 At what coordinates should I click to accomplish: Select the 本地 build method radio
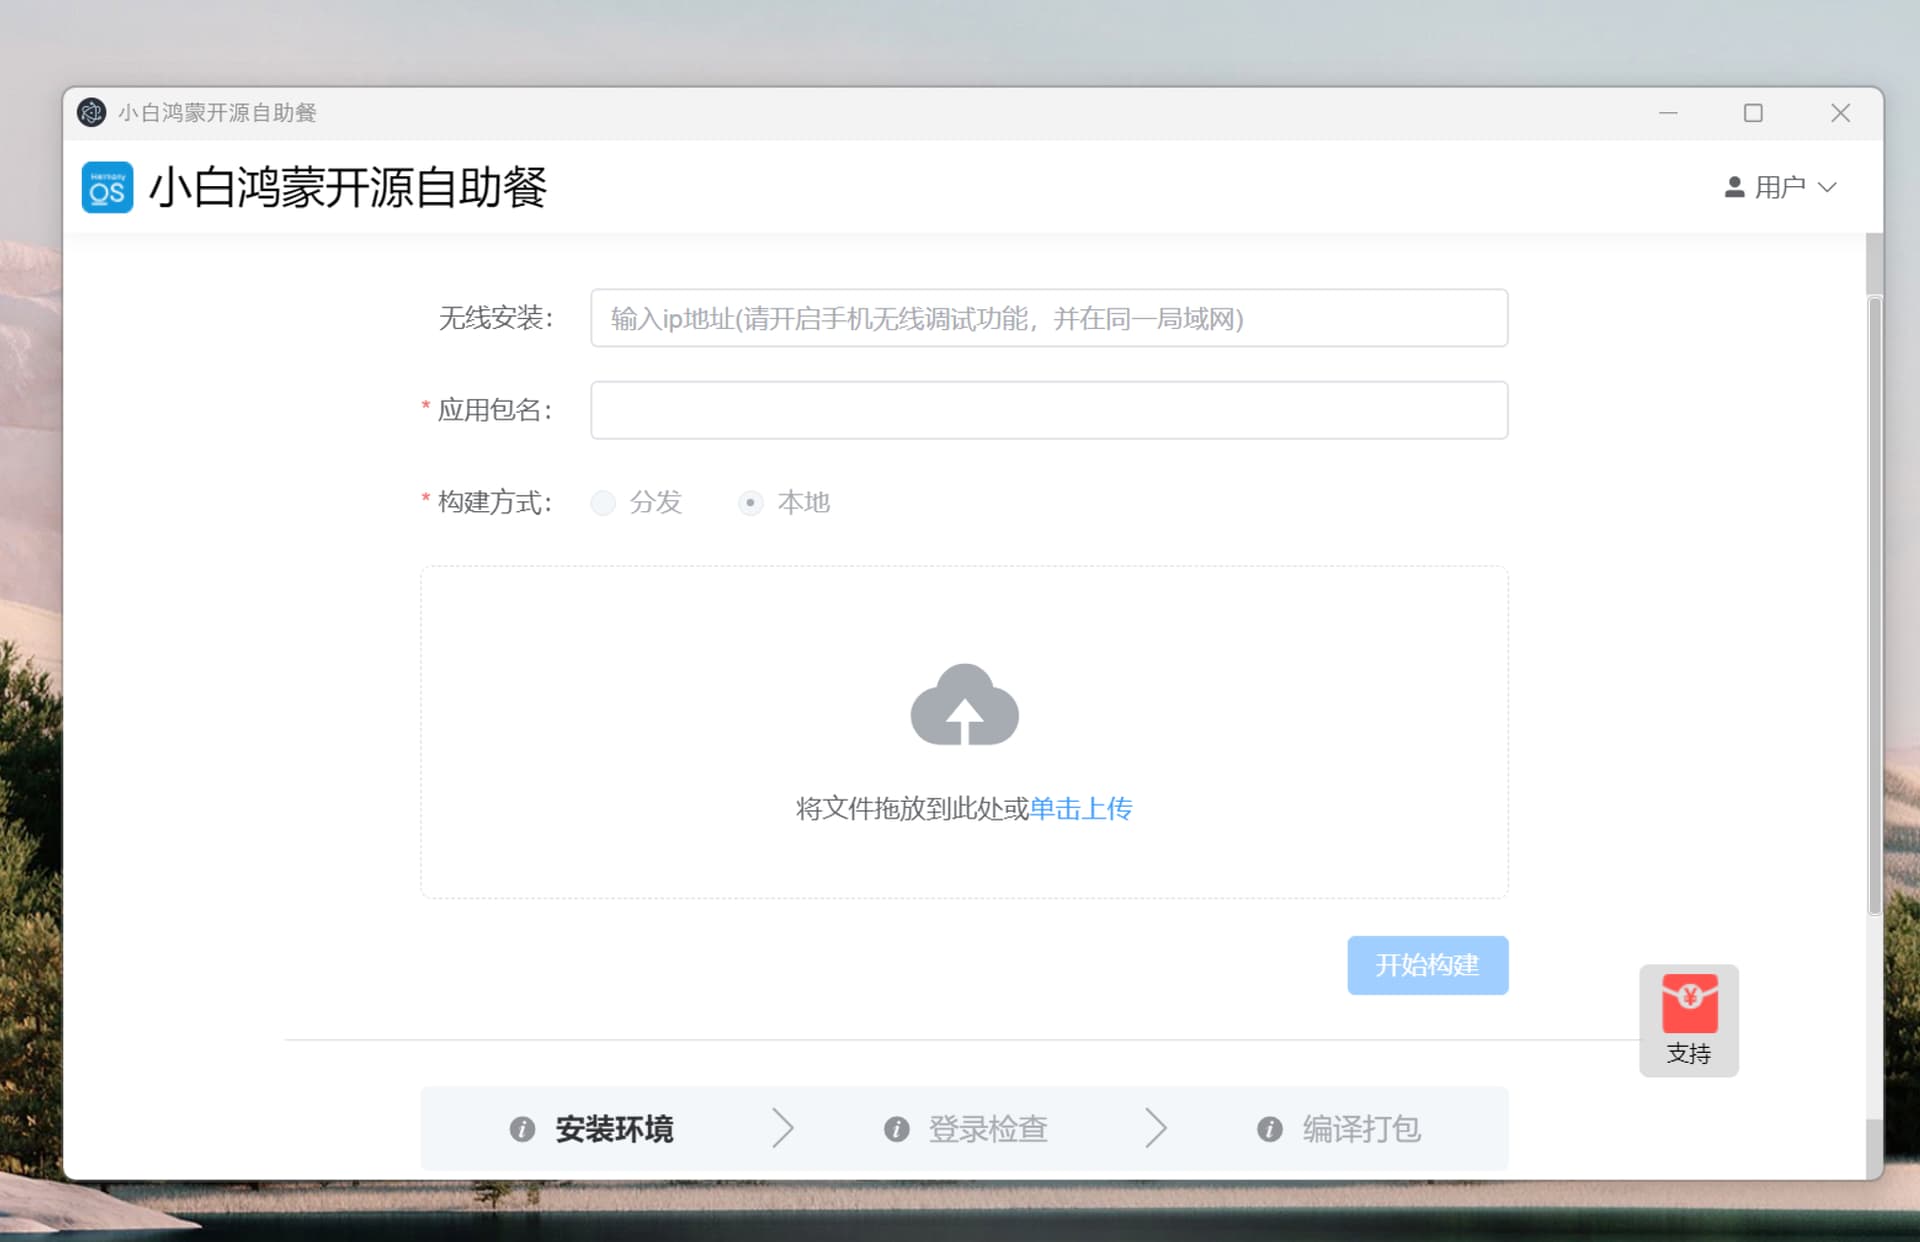tap(750, 502)
